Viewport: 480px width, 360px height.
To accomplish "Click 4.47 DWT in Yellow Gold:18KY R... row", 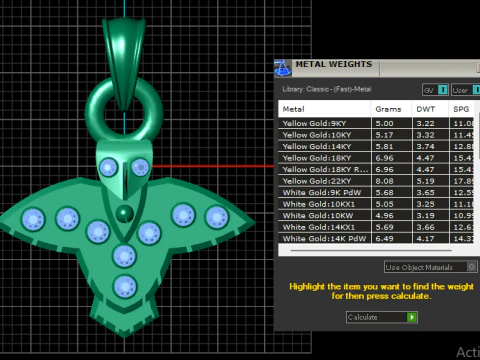I will tap(425, 169).
